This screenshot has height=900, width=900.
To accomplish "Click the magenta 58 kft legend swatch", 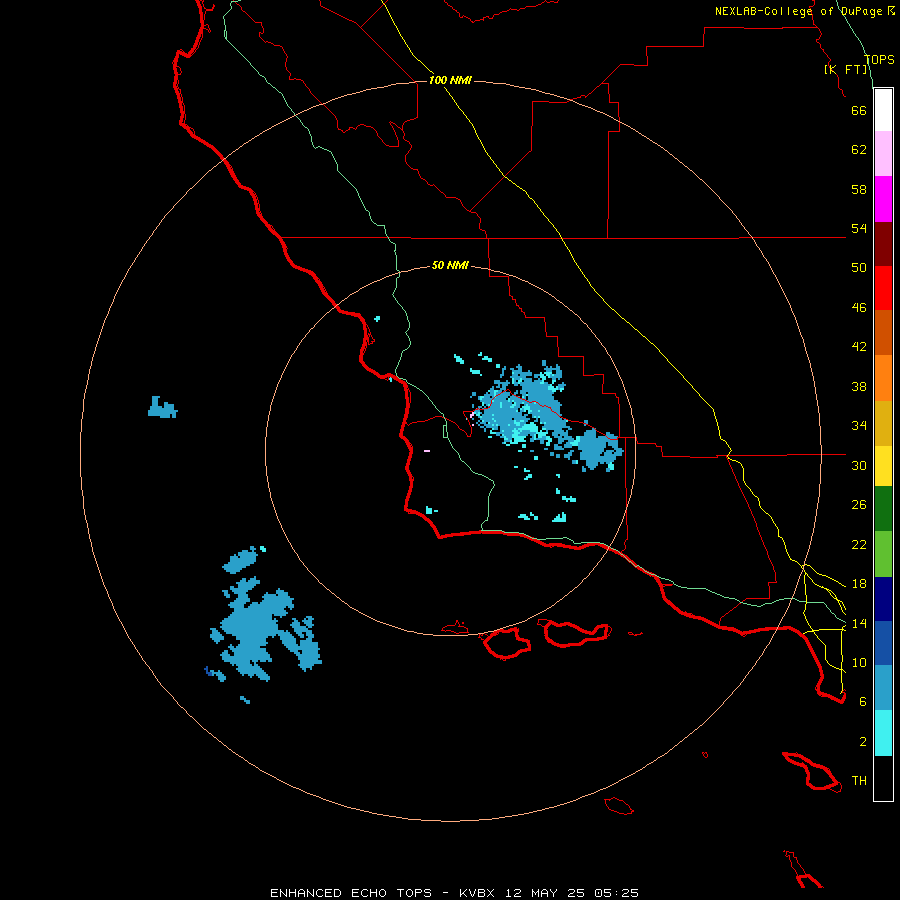I will [x=883, y=199].
